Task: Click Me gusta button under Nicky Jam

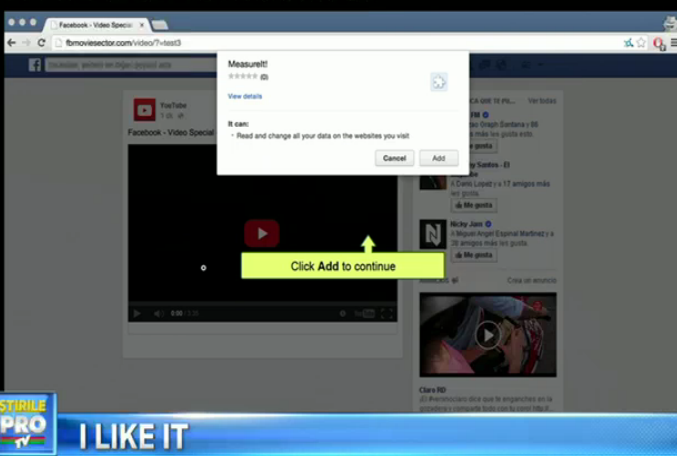Action: [473, 255]
